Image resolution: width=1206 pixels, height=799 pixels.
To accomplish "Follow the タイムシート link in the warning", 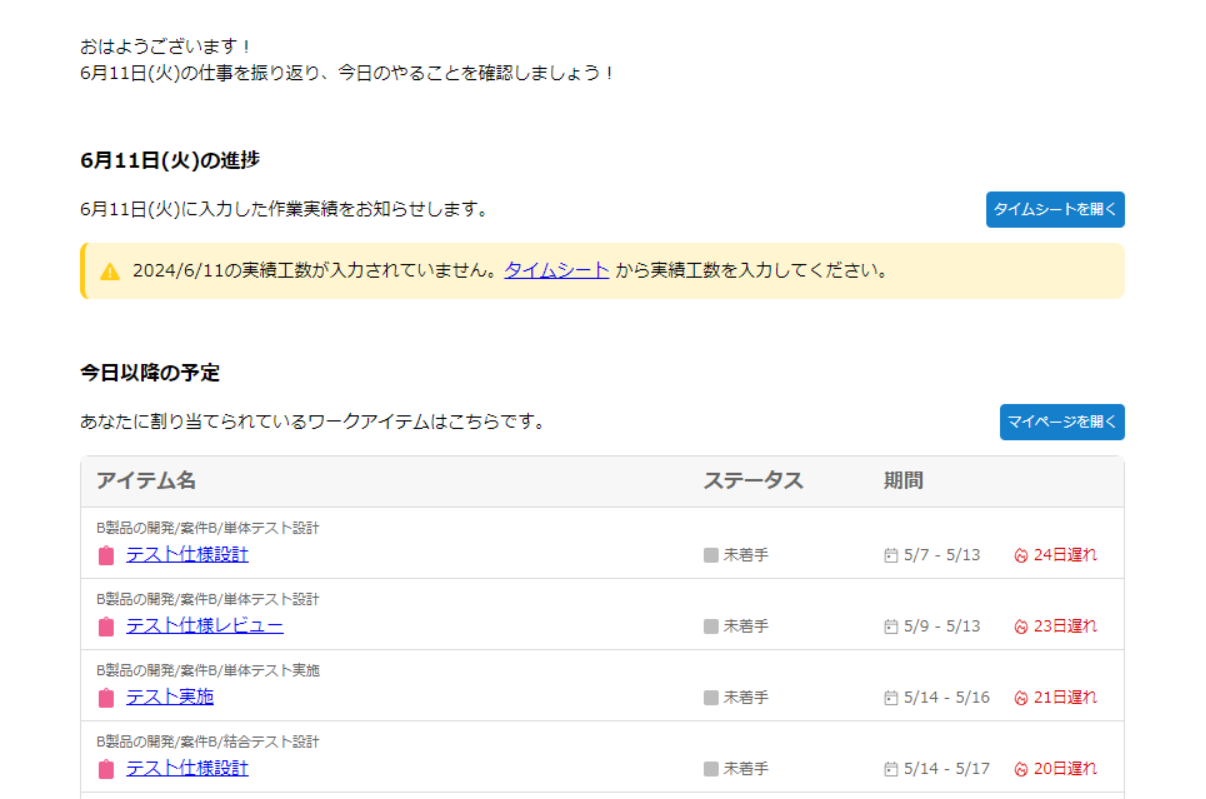I will click(556, 270).
